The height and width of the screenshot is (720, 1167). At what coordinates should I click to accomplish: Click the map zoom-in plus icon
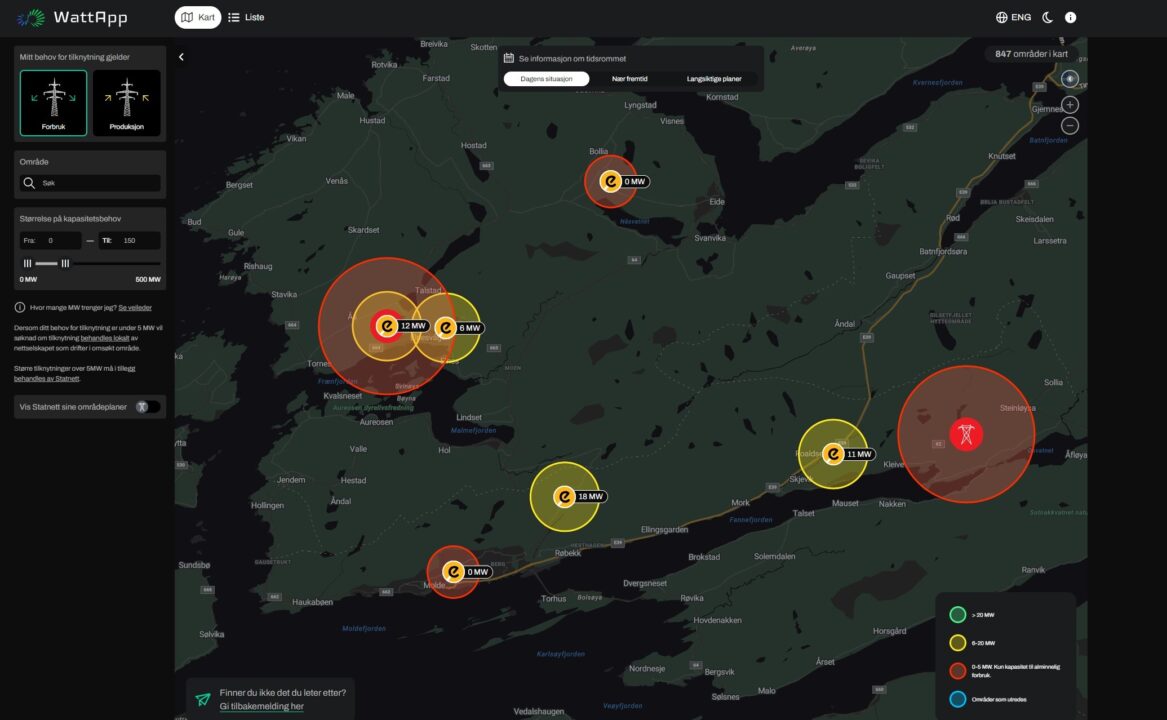pyautogui.click(x=1069, y=103)
